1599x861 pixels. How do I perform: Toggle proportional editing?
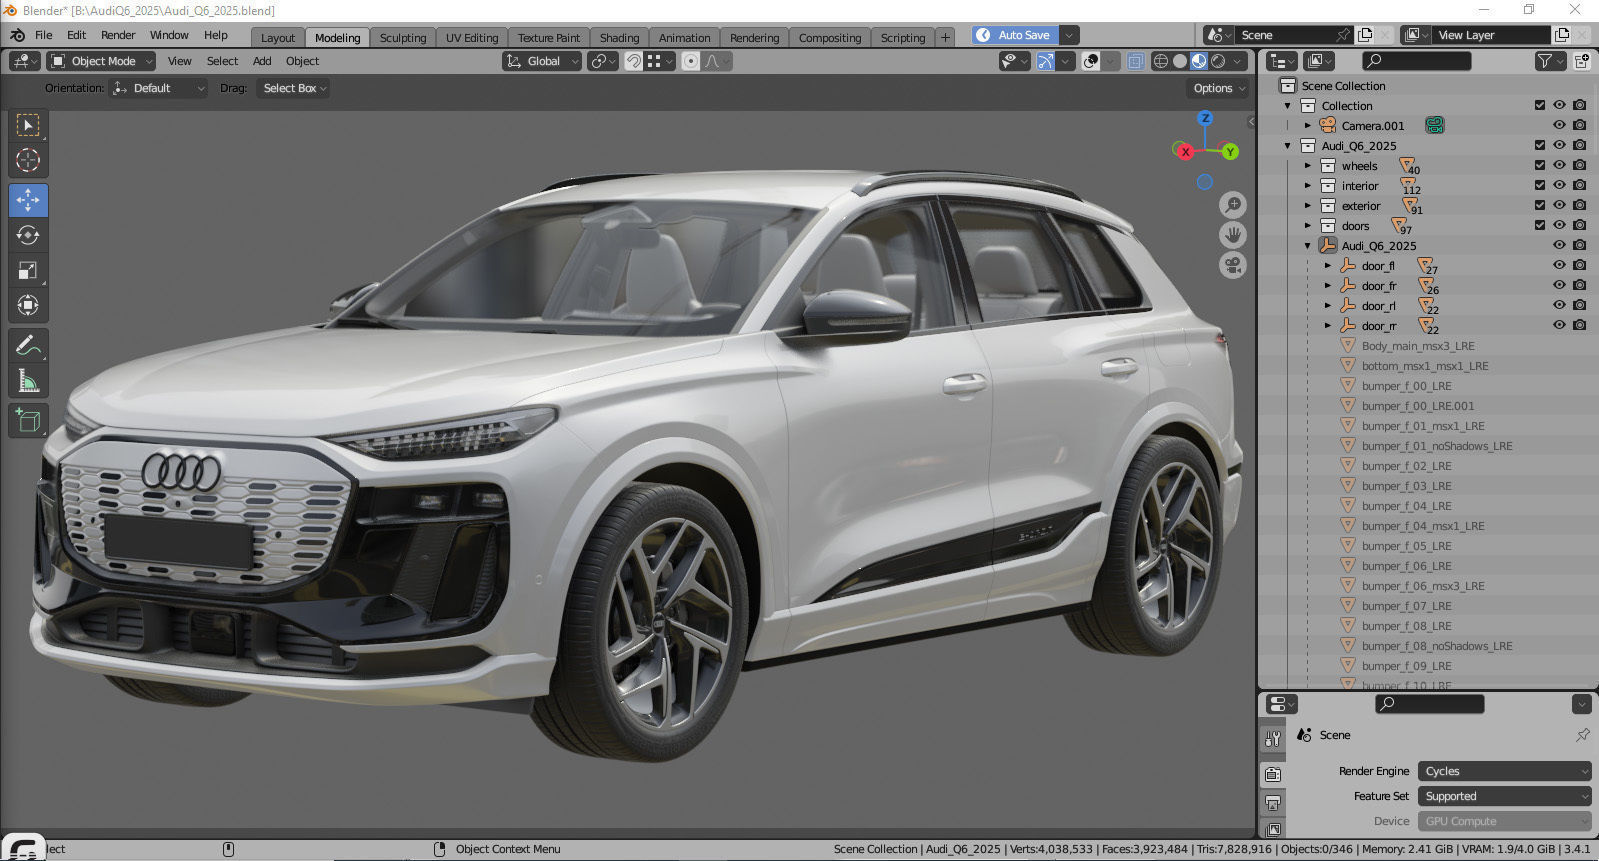(690, 61)
